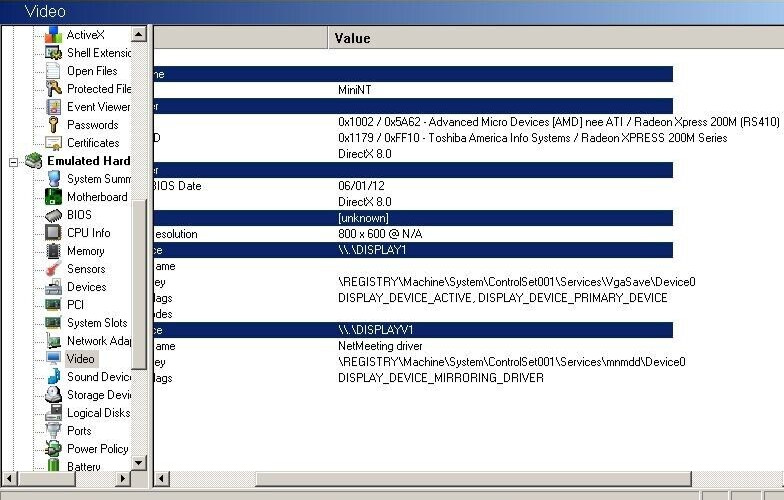Click tree panel scroll up arrow
Screen dimensions: 784x500
coord(138,34)
